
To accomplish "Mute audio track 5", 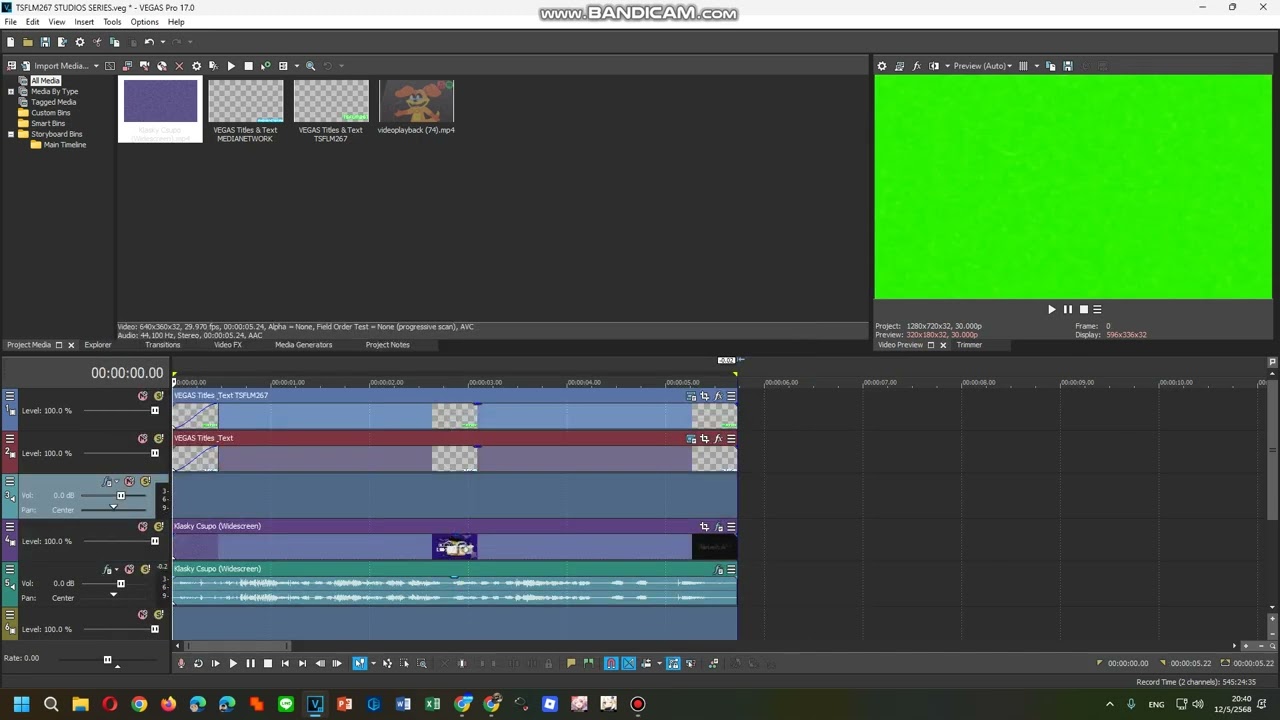I will tap(129, 570).
